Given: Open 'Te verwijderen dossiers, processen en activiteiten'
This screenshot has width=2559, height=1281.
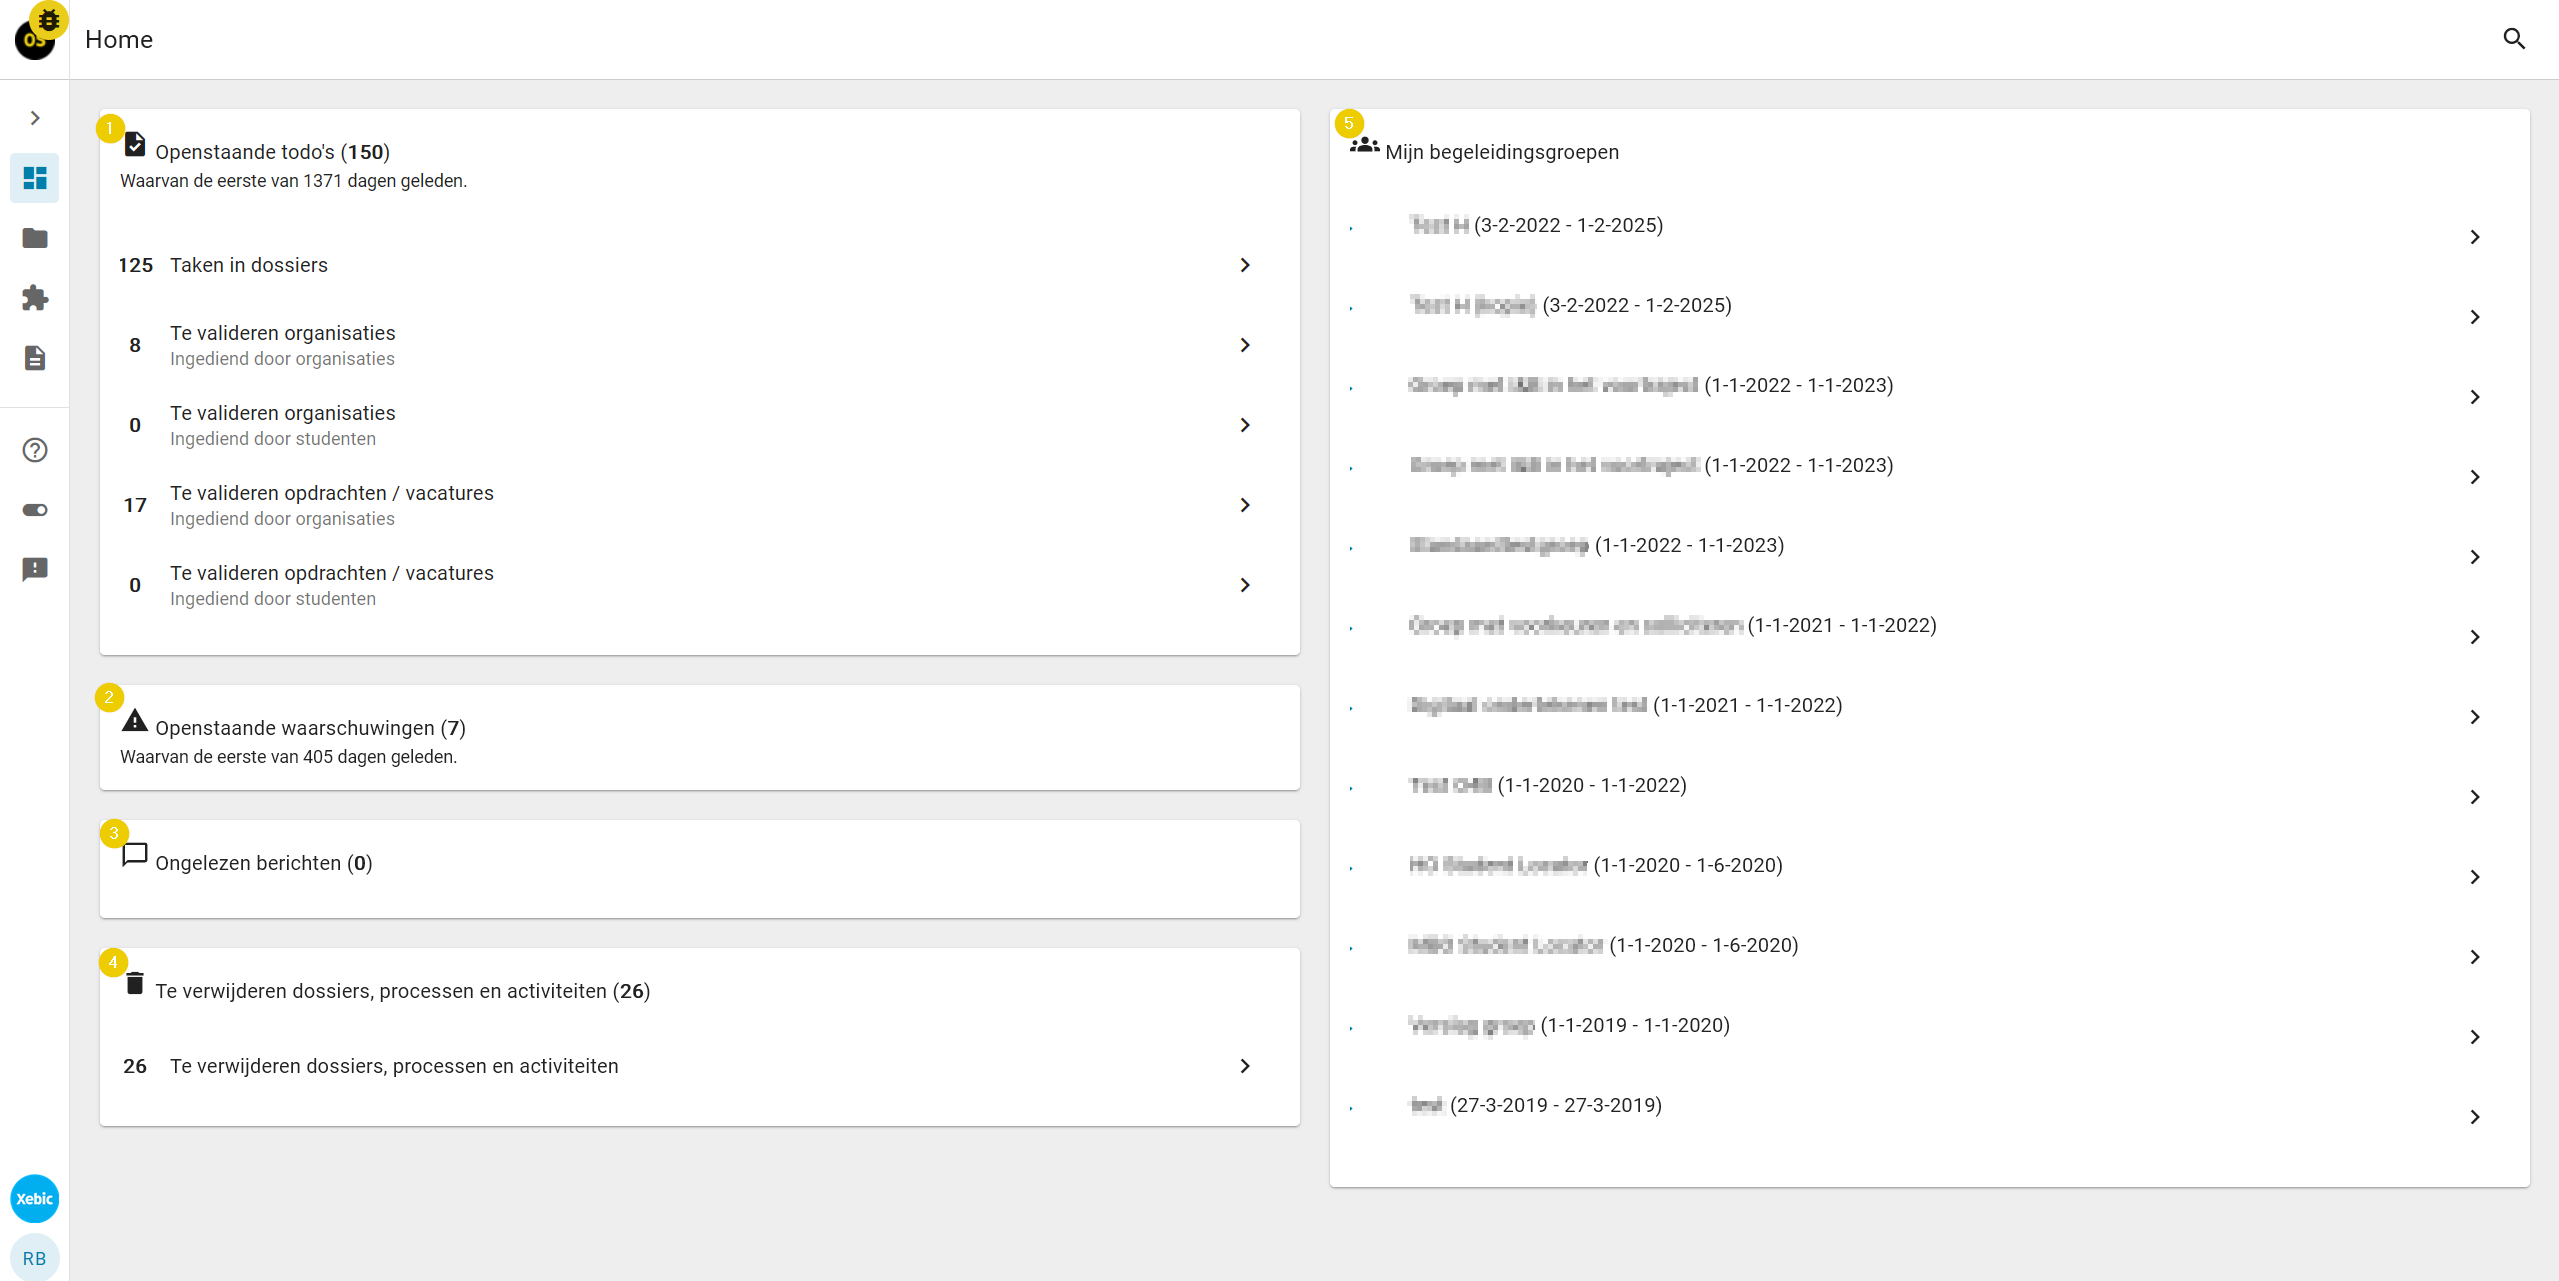Looking at the screenshot, I should point(1244,1066).
